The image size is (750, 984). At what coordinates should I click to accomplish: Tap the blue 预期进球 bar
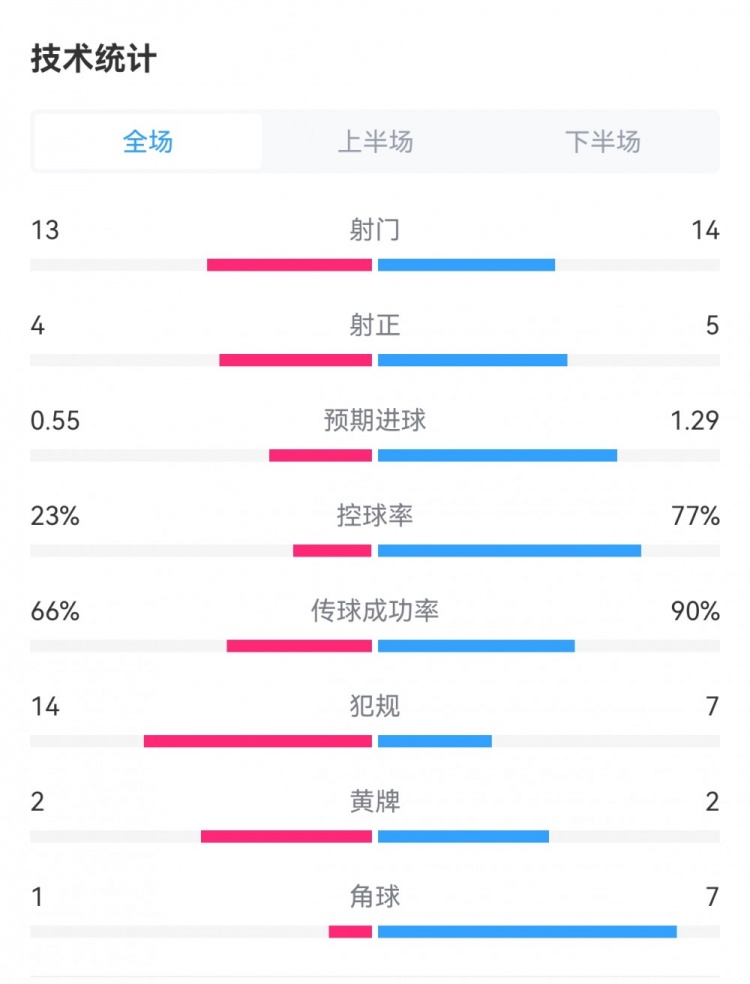click(497, 455)
